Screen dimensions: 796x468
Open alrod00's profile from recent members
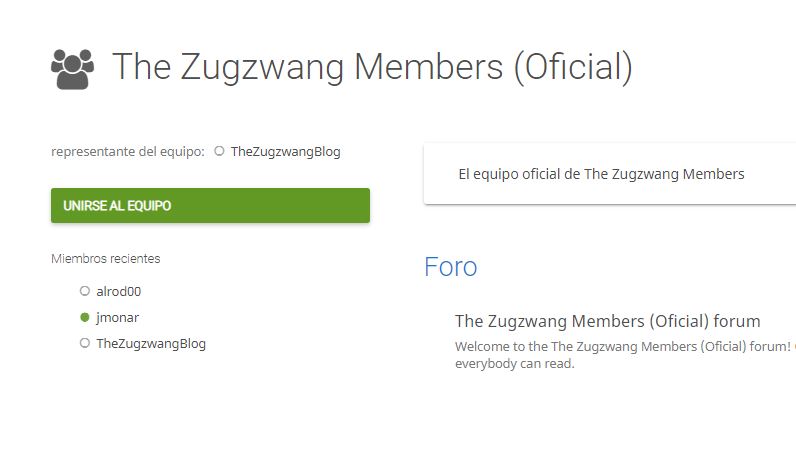[x=119, y=291]
